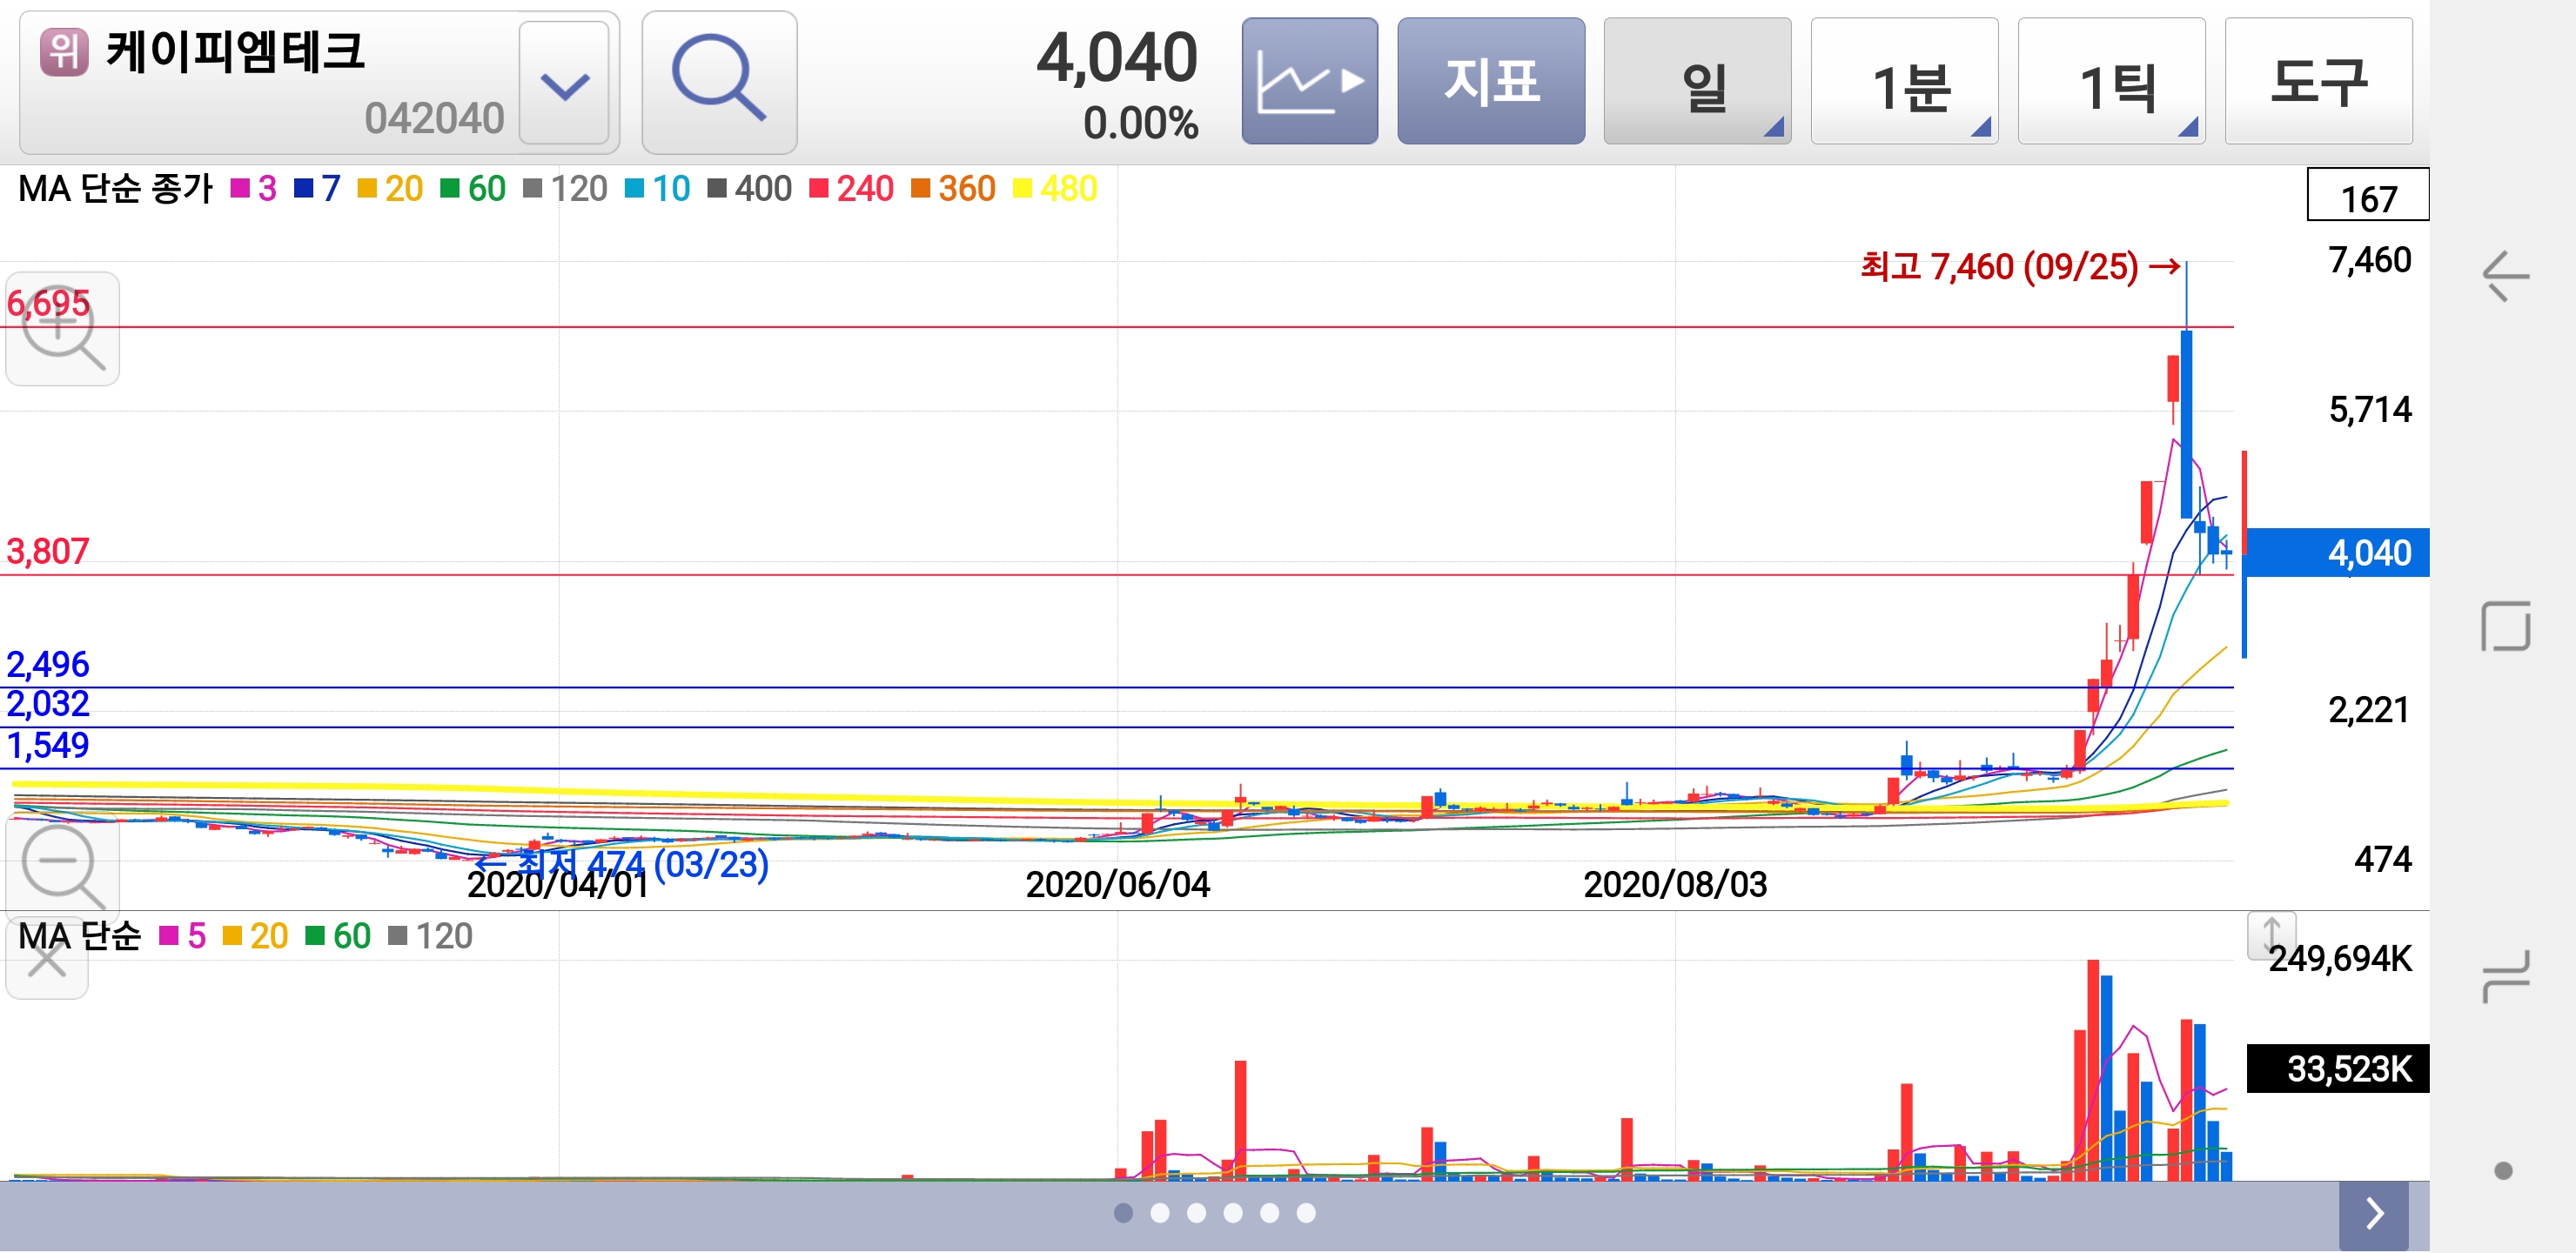This screenshot has width=2576, height=1253.
Task: Go to next page with right chevron
Action: (2374, 1214)
